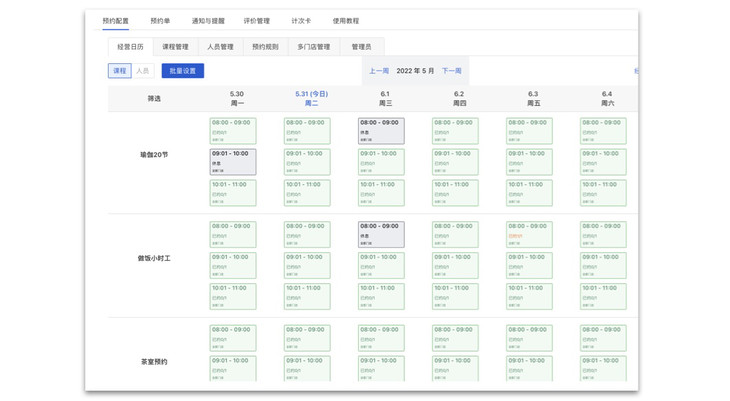Switch to 通知与提醒 tab
The height and width of the screenshot is (401, 730).
coord(208,21)
